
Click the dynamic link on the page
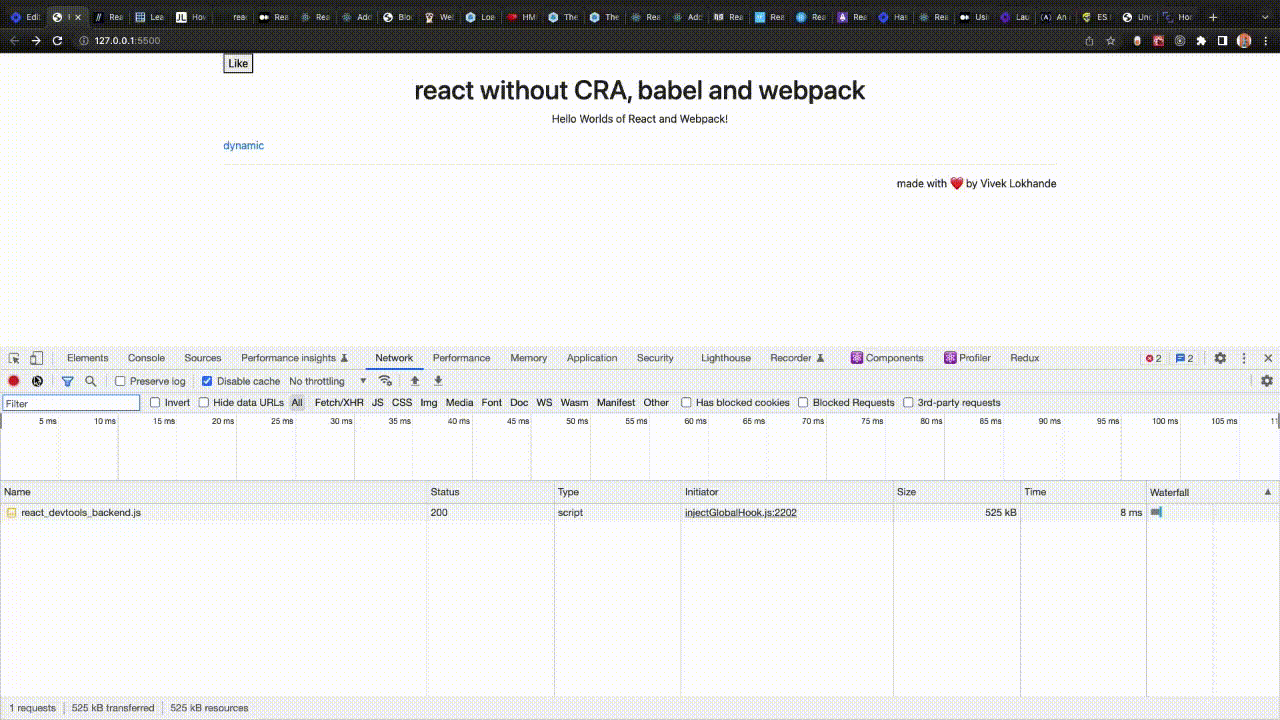[243, 145]
